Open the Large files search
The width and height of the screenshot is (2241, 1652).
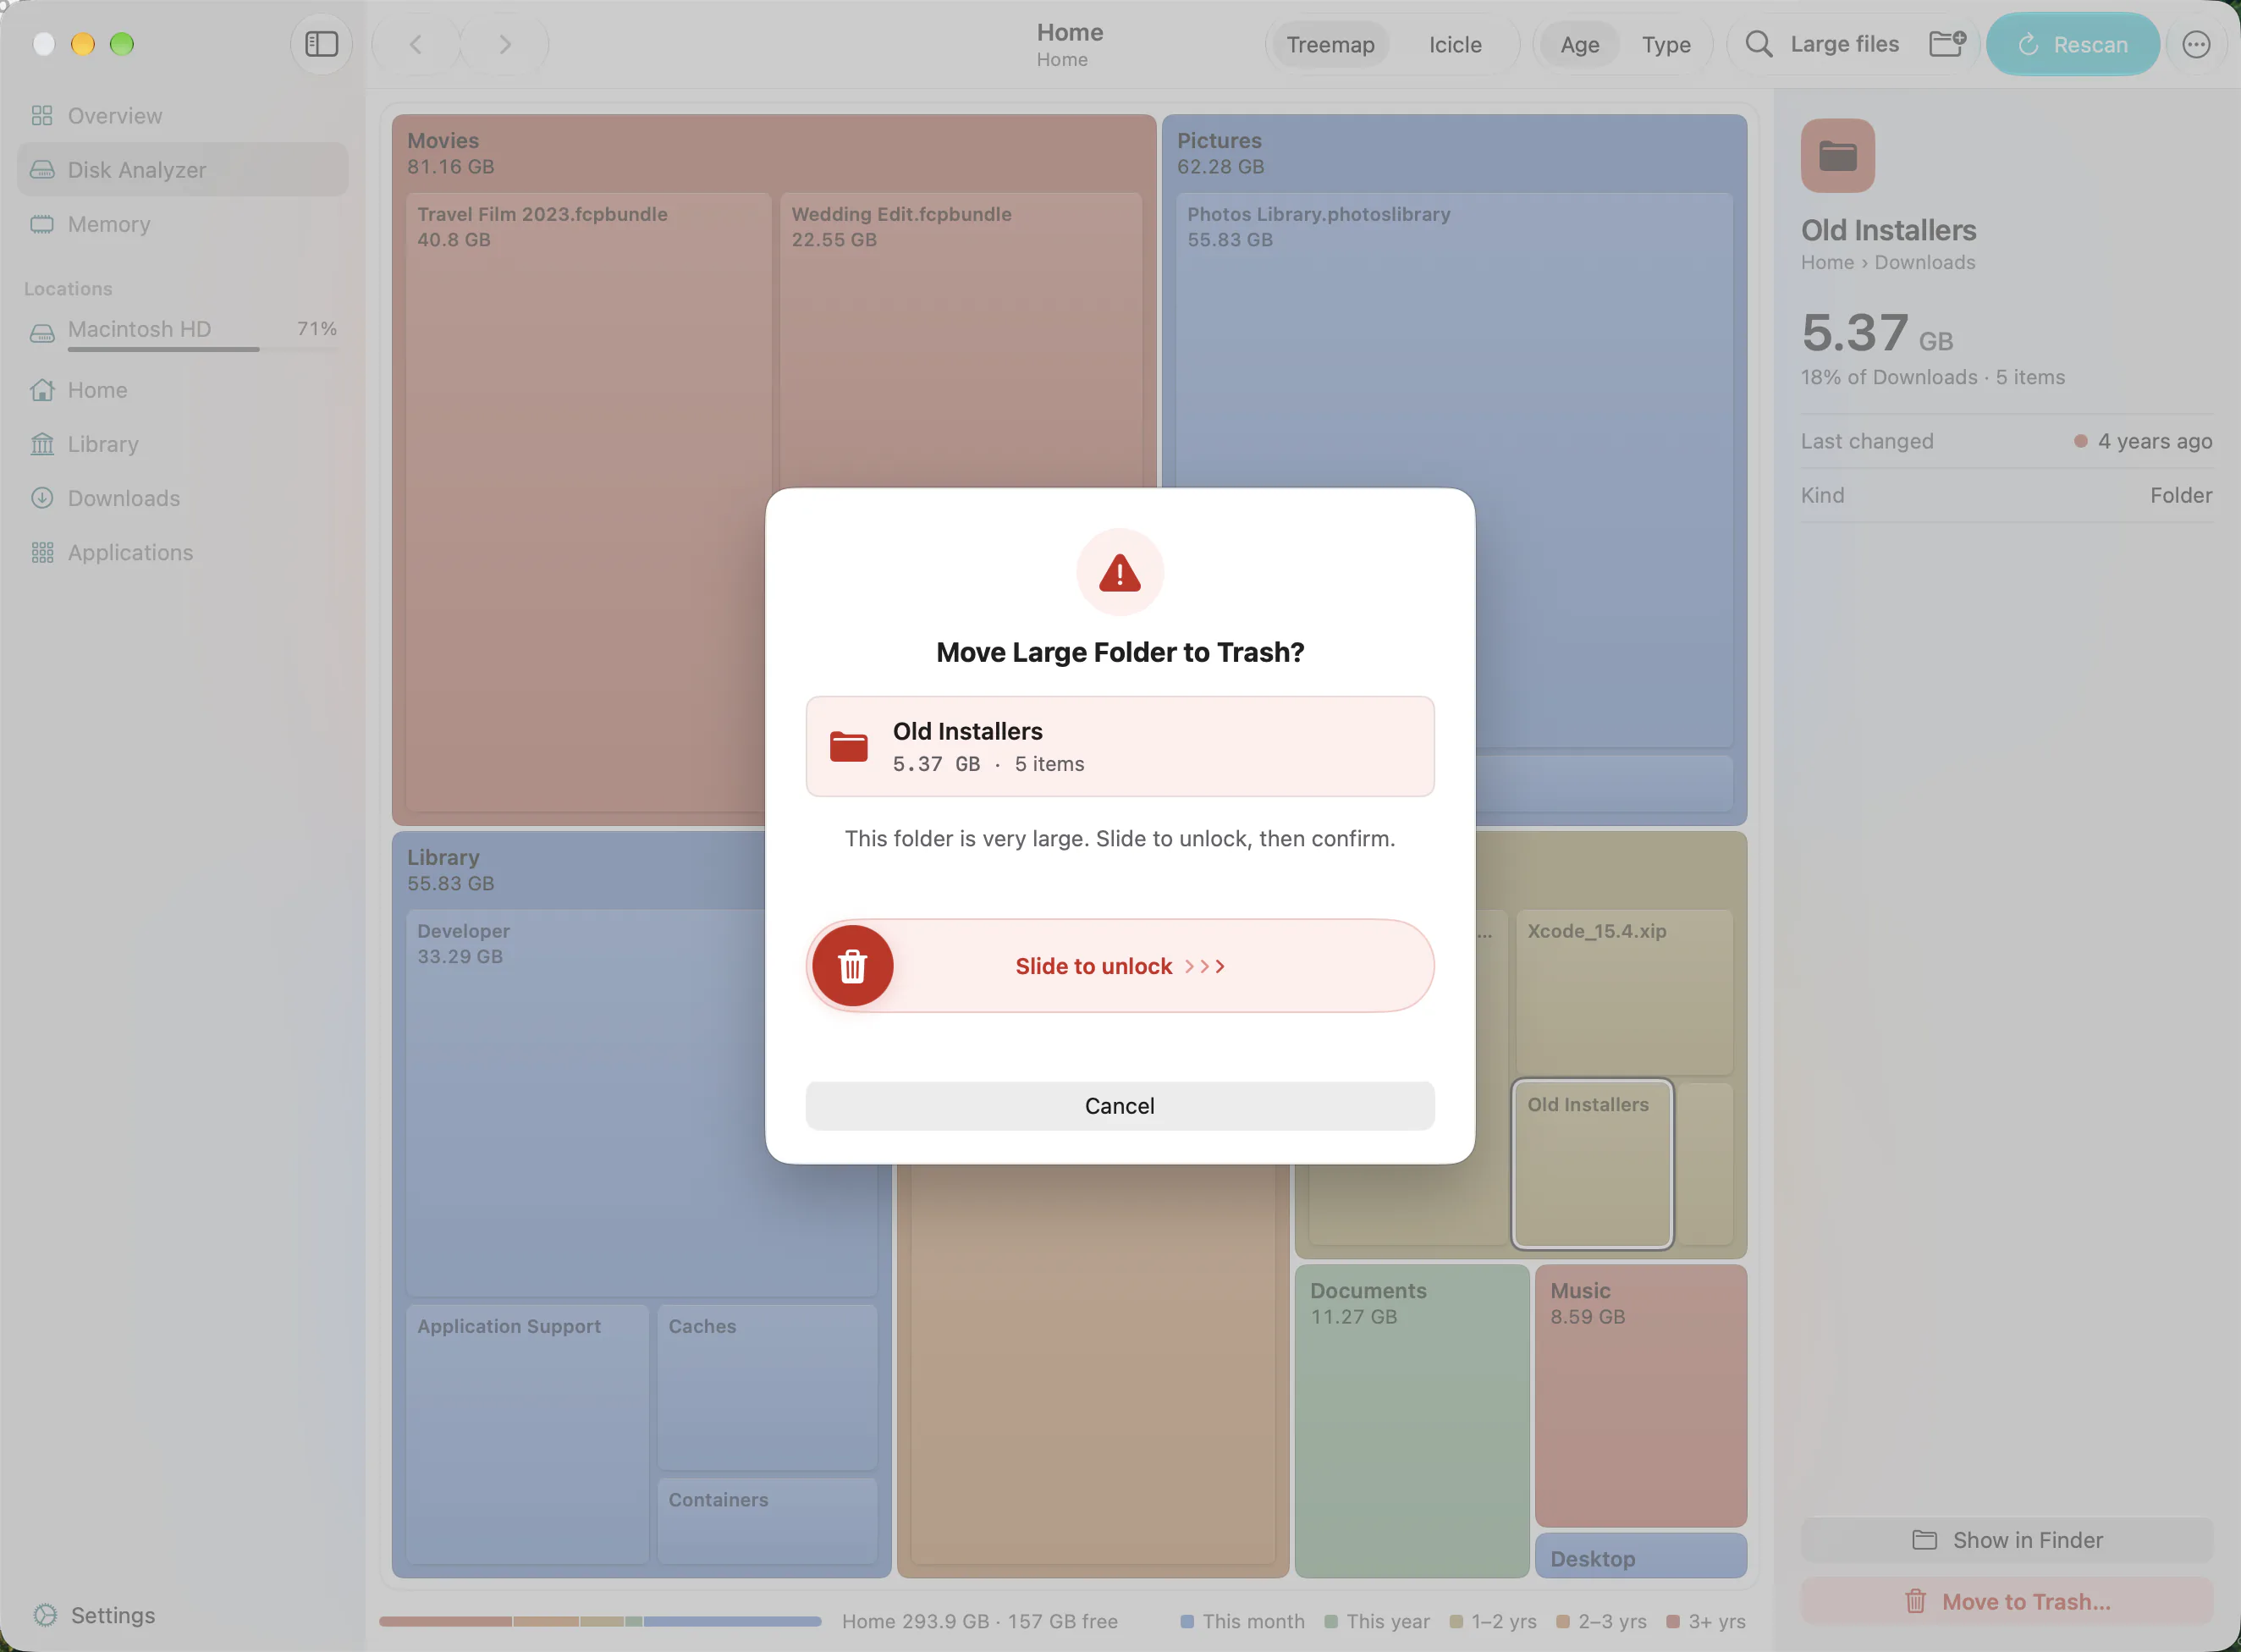click(1844, 44)
